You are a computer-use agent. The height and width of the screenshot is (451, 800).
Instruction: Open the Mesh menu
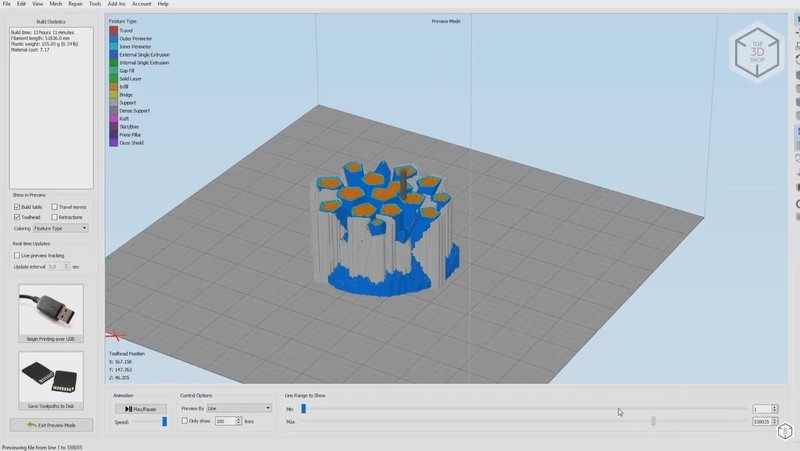tap(55, 4)
